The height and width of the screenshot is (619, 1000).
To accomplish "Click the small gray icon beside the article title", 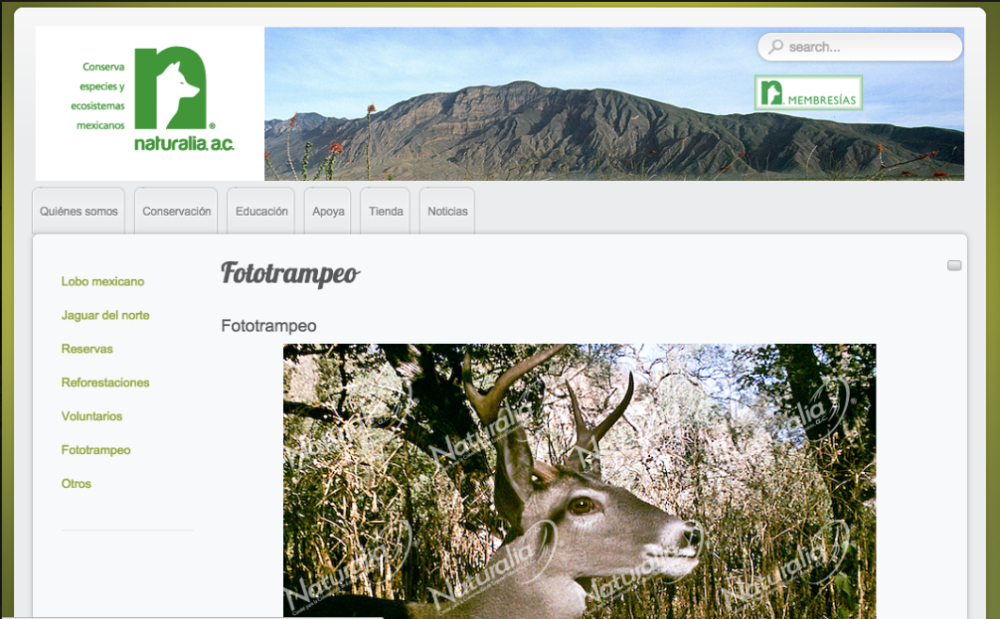I will 954,265.
